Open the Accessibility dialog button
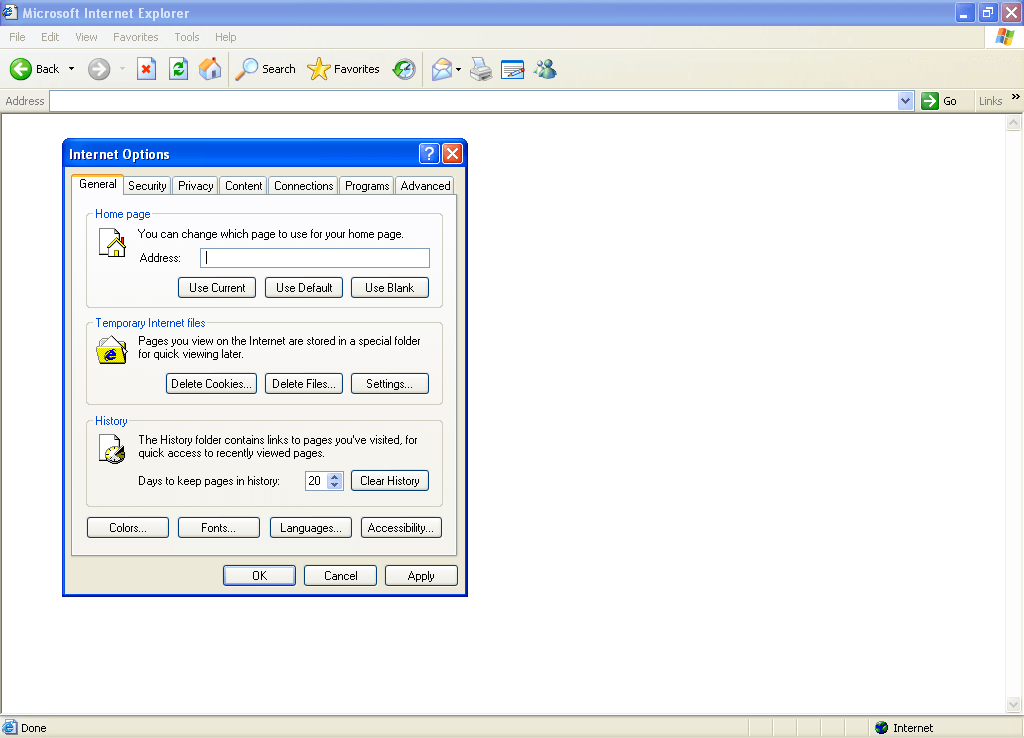Viewport: 1024px width, 738px height. [x=401, y=528]
